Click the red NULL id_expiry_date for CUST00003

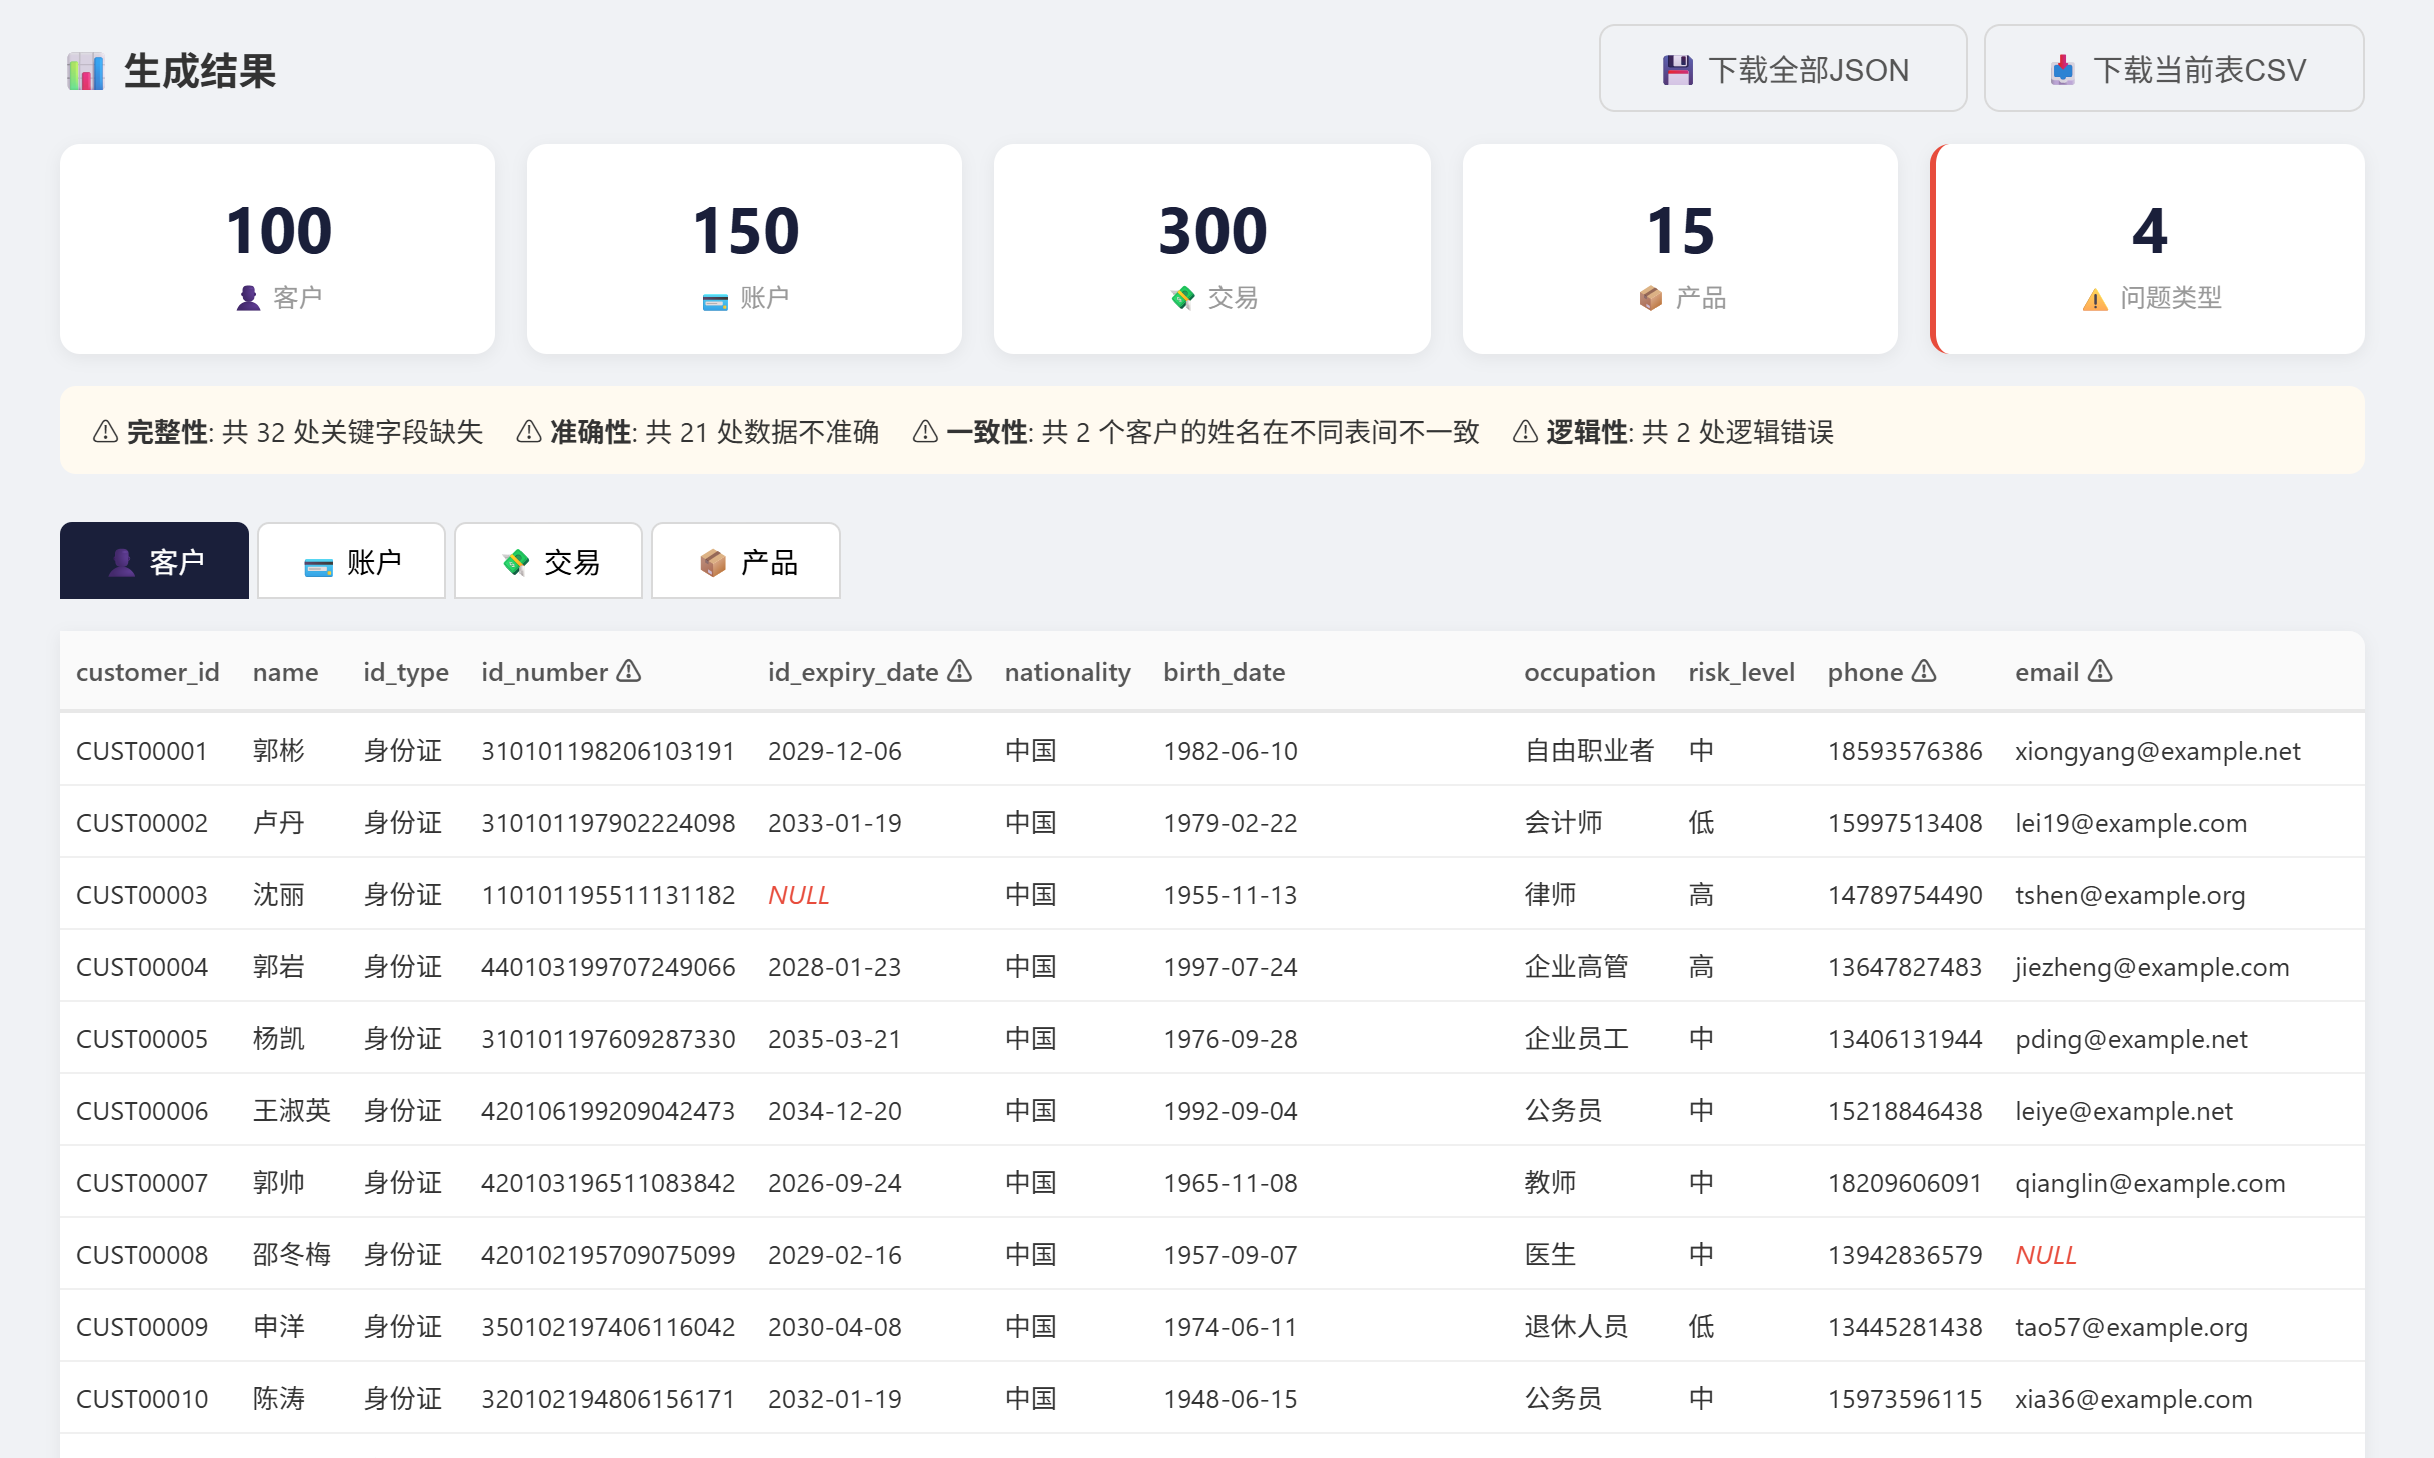[798, 895]
